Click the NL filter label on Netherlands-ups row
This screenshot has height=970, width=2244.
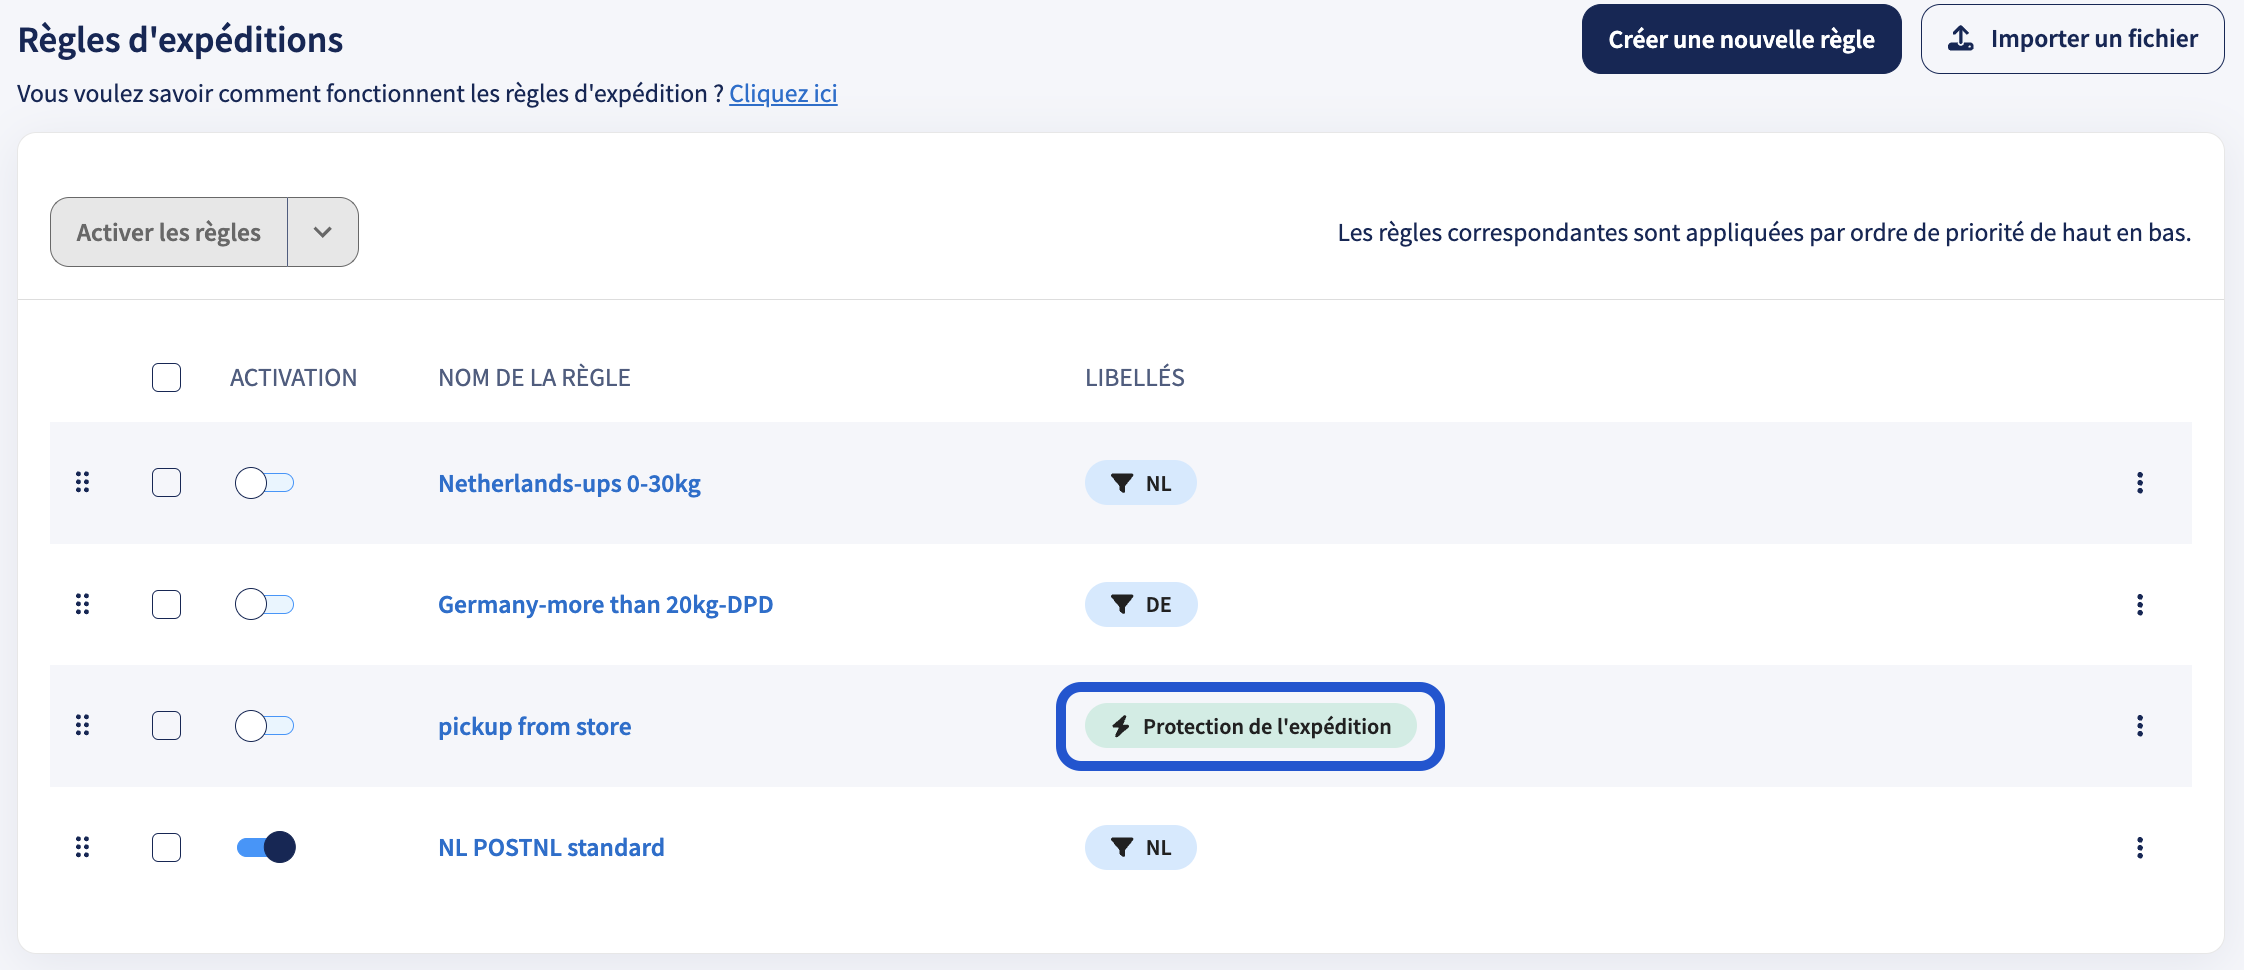click(1141, 483)
